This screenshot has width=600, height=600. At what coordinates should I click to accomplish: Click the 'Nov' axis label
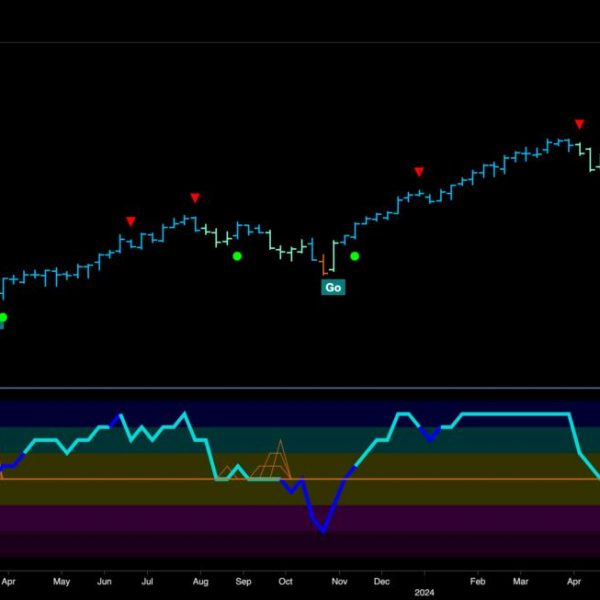pos(339,582)
